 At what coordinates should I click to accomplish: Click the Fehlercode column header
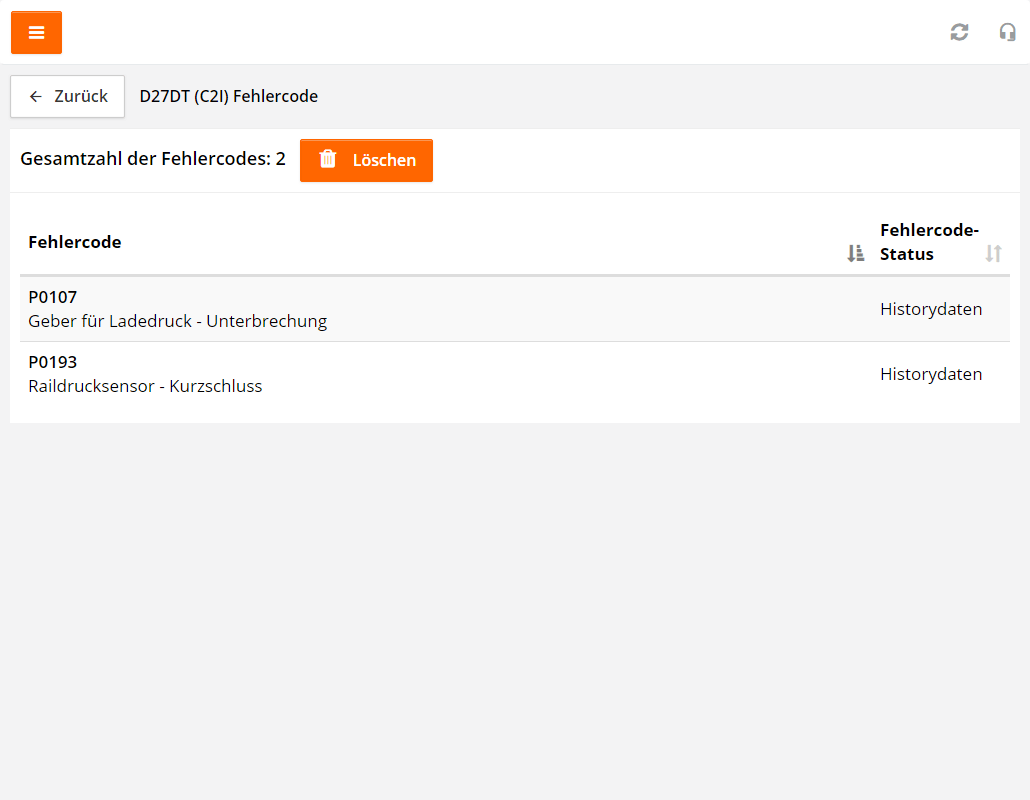(x=75, y=242)
